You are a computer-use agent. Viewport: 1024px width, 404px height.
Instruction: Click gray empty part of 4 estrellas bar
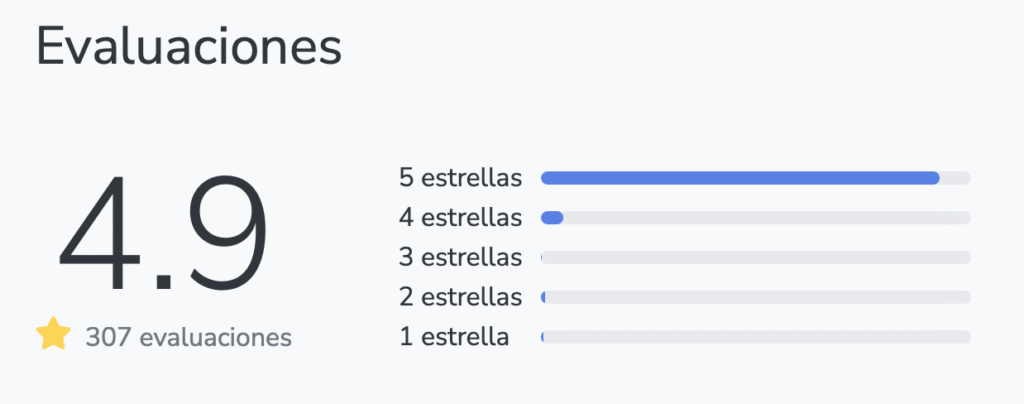[x=767, y=217]
